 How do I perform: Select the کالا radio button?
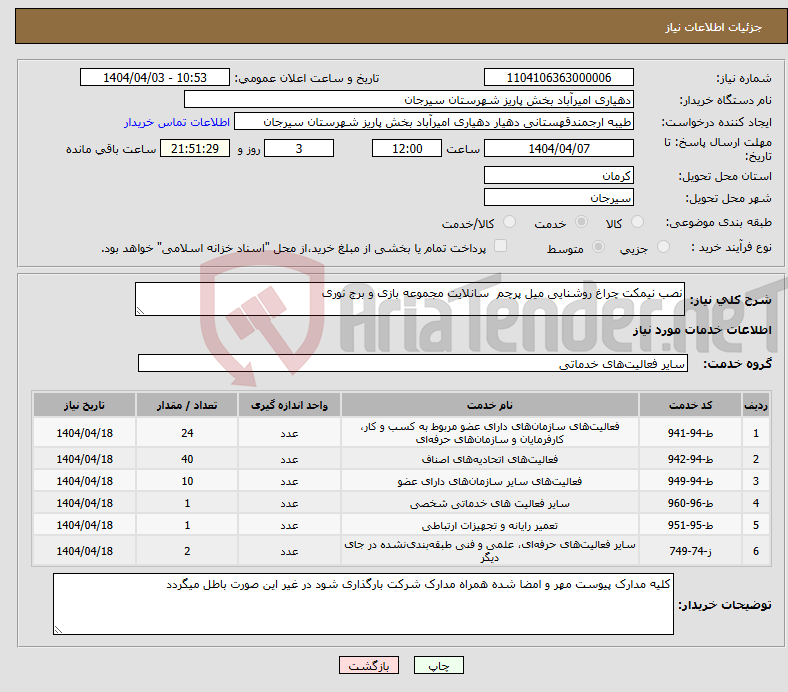point(637,222)
